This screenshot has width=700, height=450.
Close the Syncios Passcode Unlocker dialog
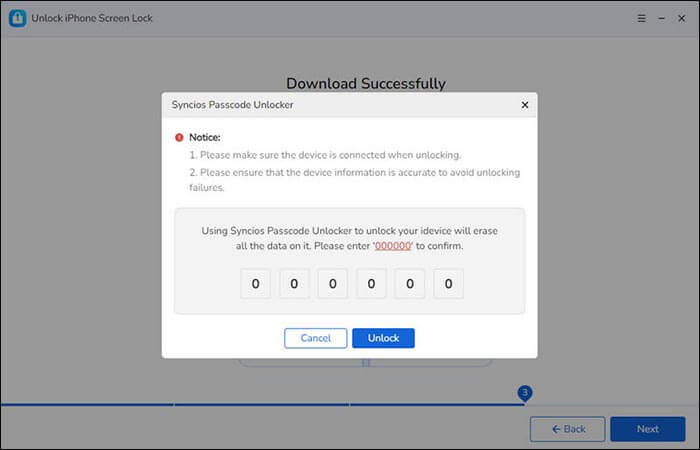pos(525,104)
